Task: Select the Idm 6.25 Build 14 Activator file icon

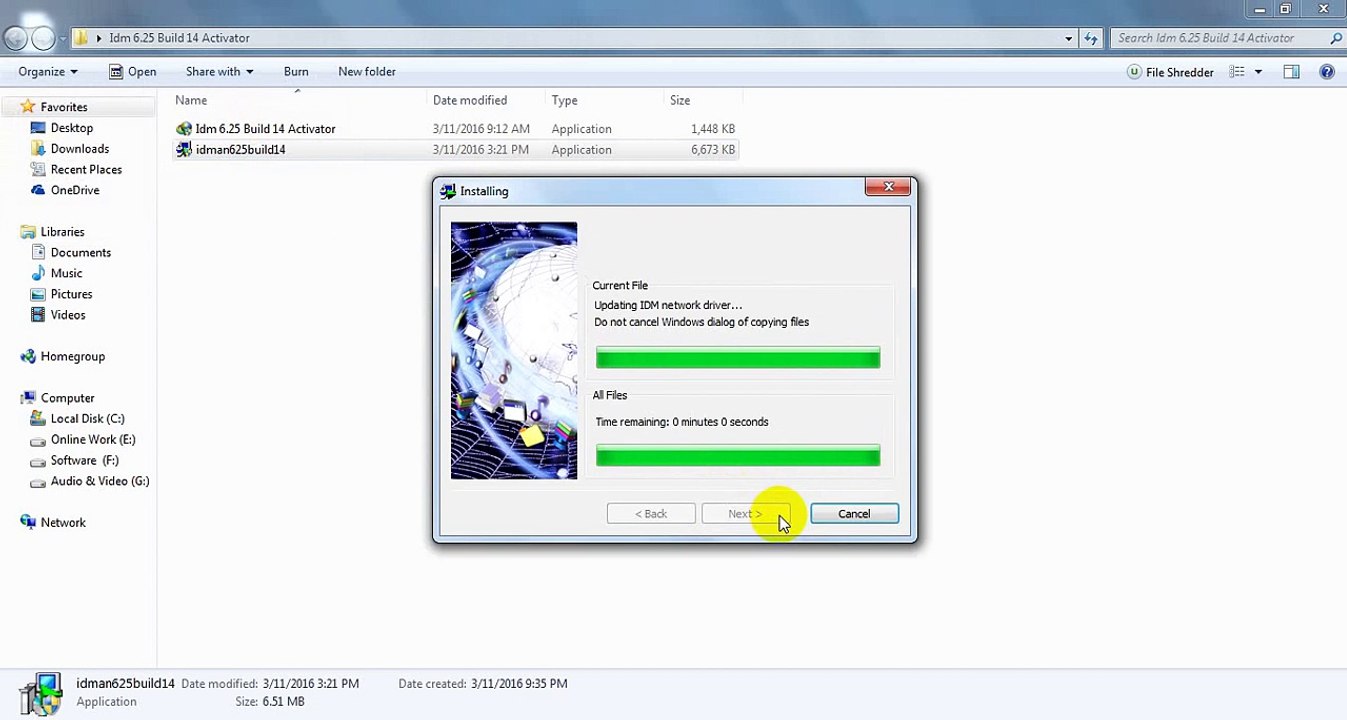Action: [x=184, y=129]
